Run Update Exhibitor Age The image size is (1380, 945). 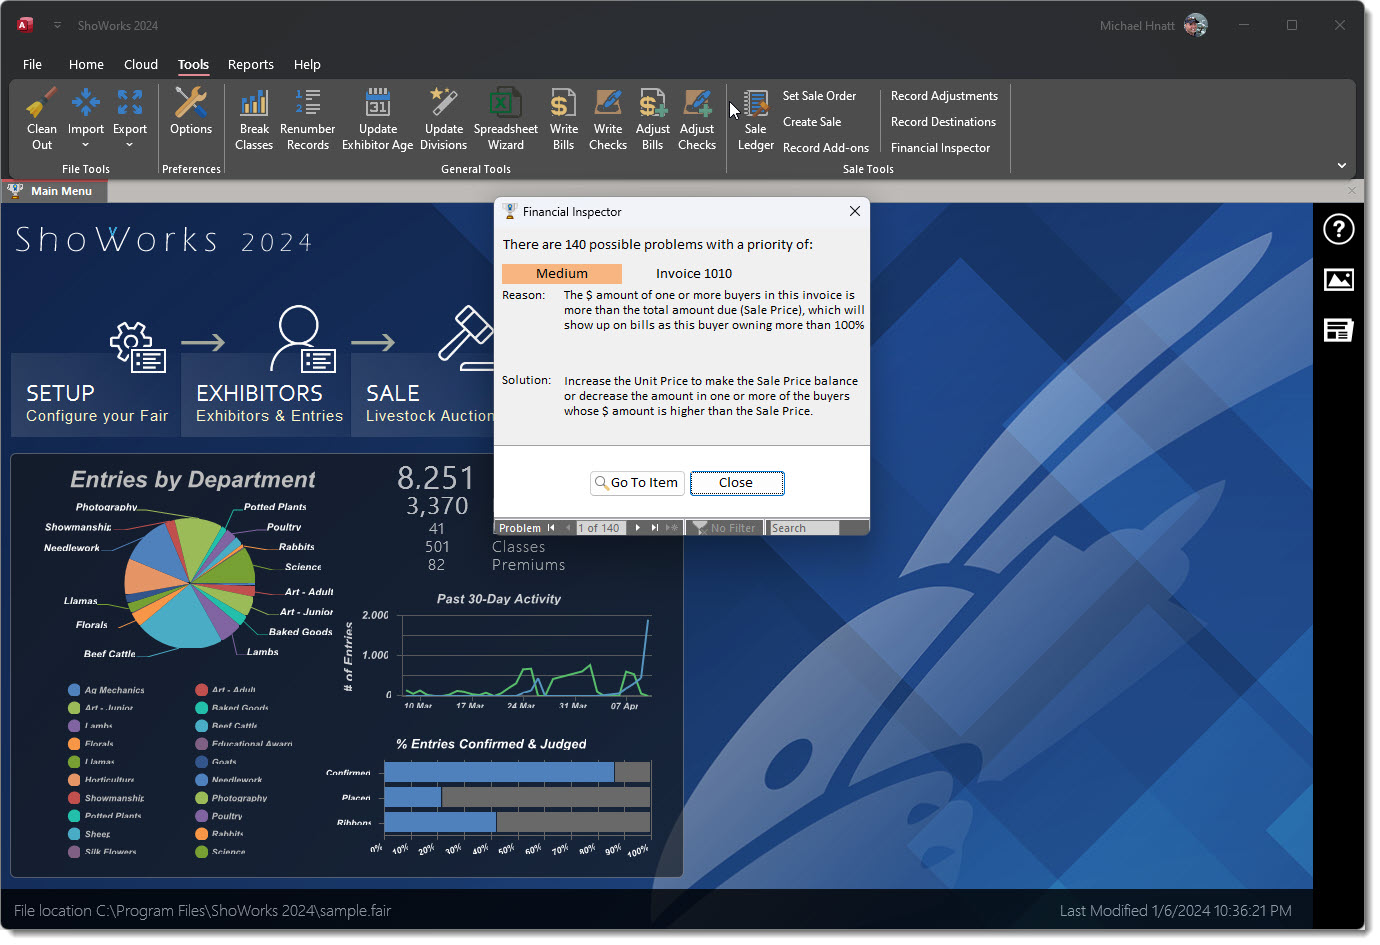pyautogui.click(x=377, y=118)
